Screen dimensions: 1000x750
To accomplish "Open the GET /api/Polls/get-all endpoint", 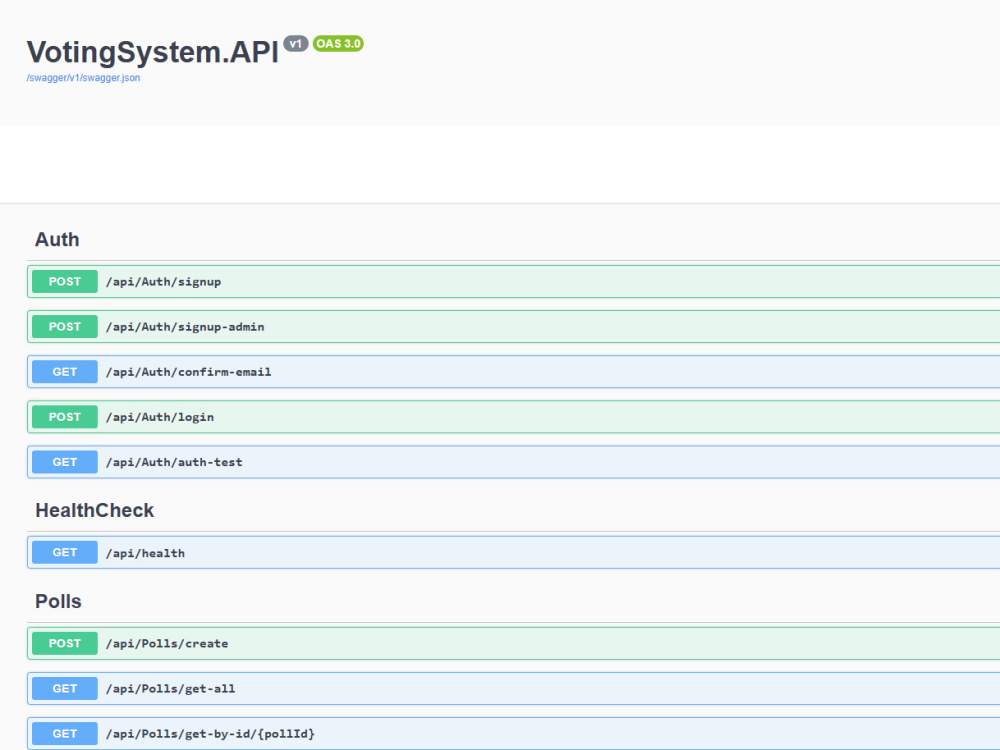I will pos(513,689).
